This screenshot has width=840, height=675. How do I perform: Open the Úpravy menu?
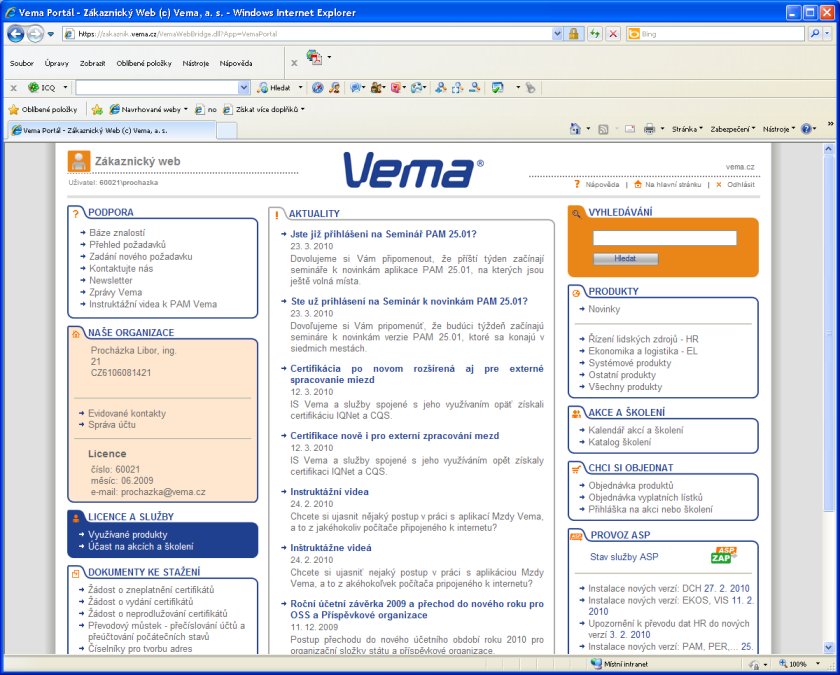57,63
